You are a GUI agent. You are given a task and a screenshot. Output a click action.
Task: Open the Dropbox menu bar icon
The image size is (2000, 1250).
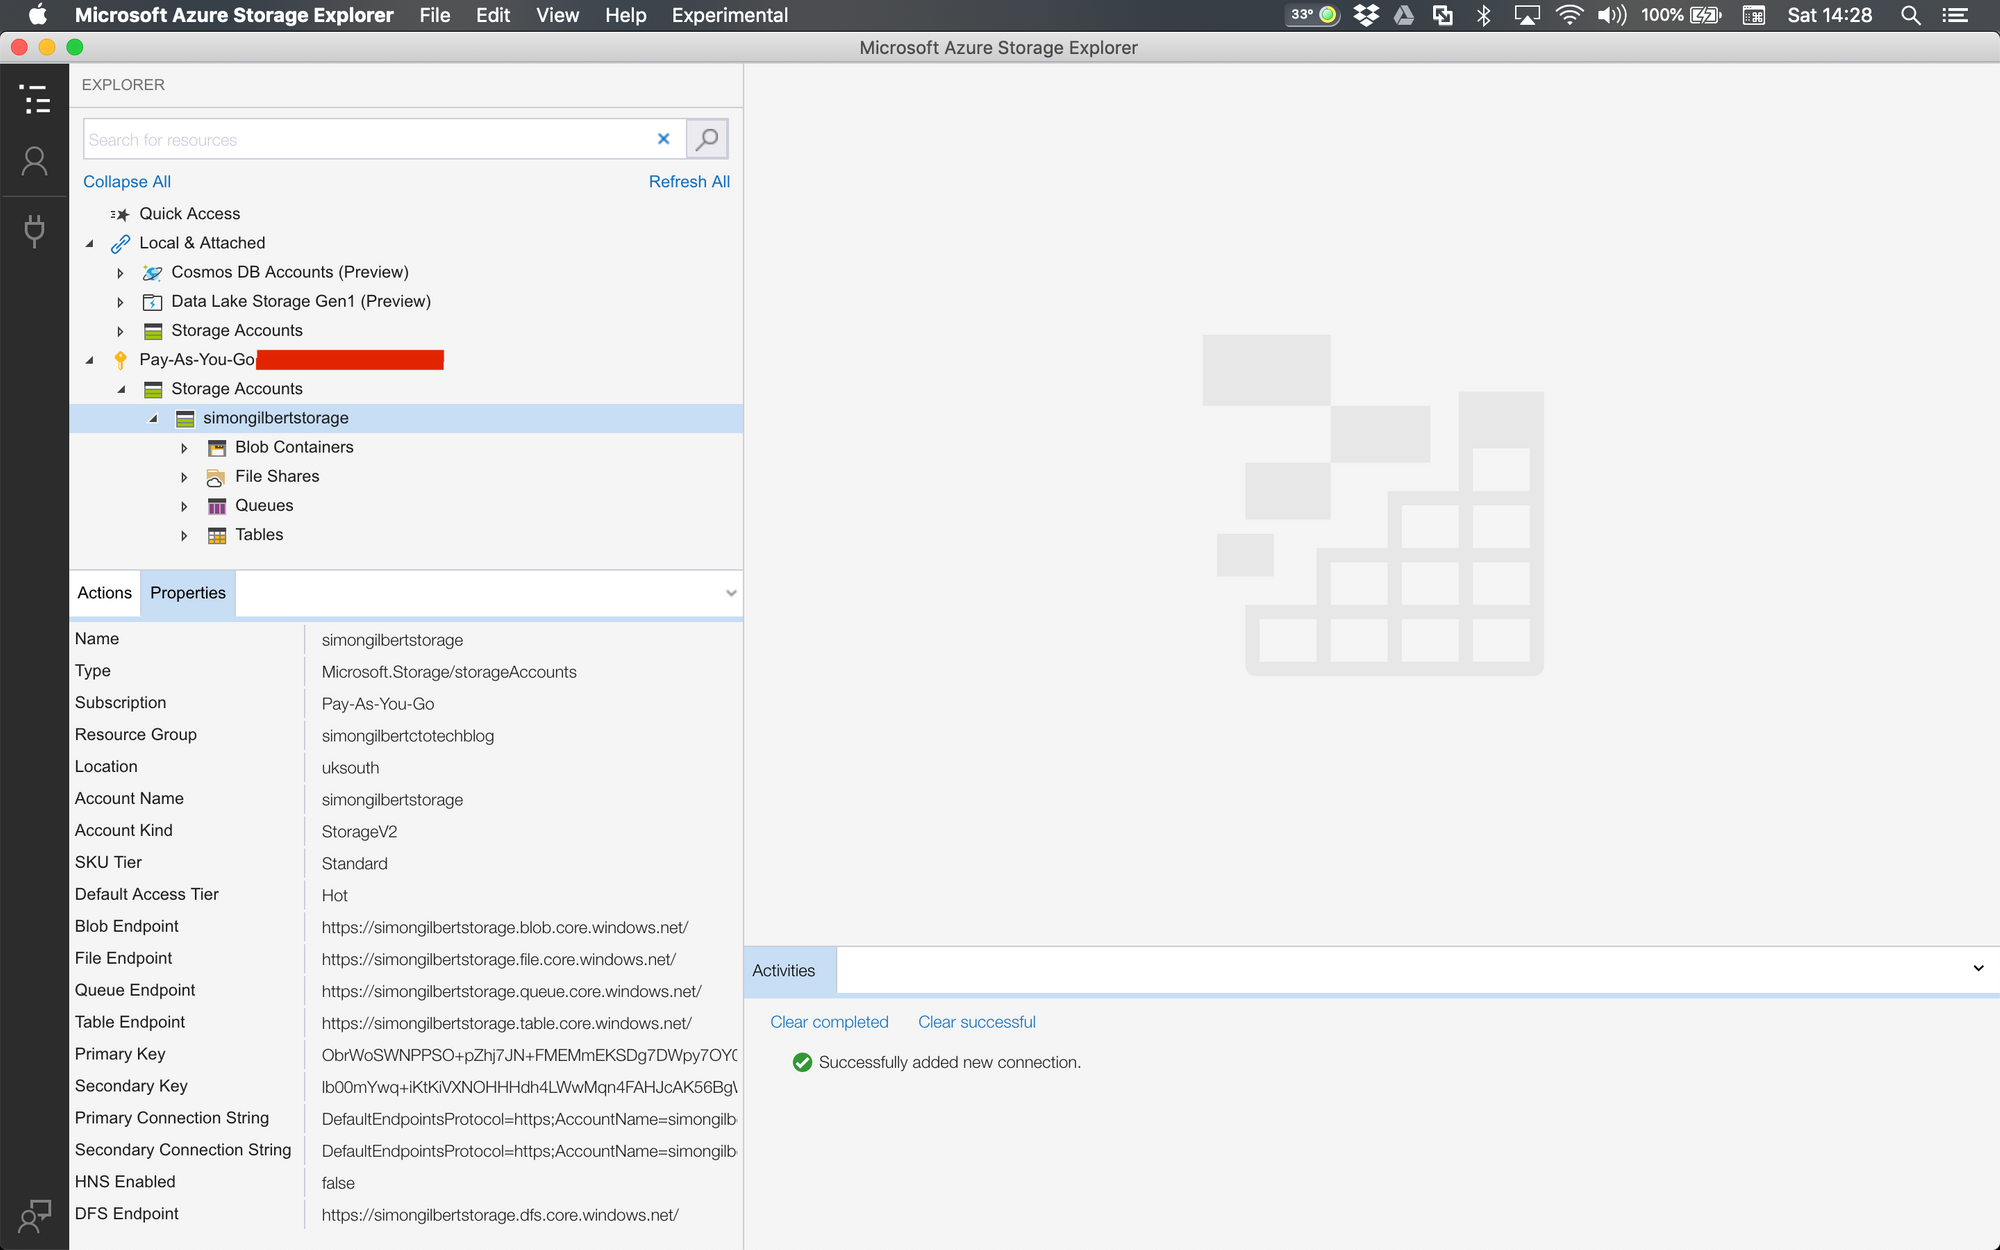(1366, 15)
